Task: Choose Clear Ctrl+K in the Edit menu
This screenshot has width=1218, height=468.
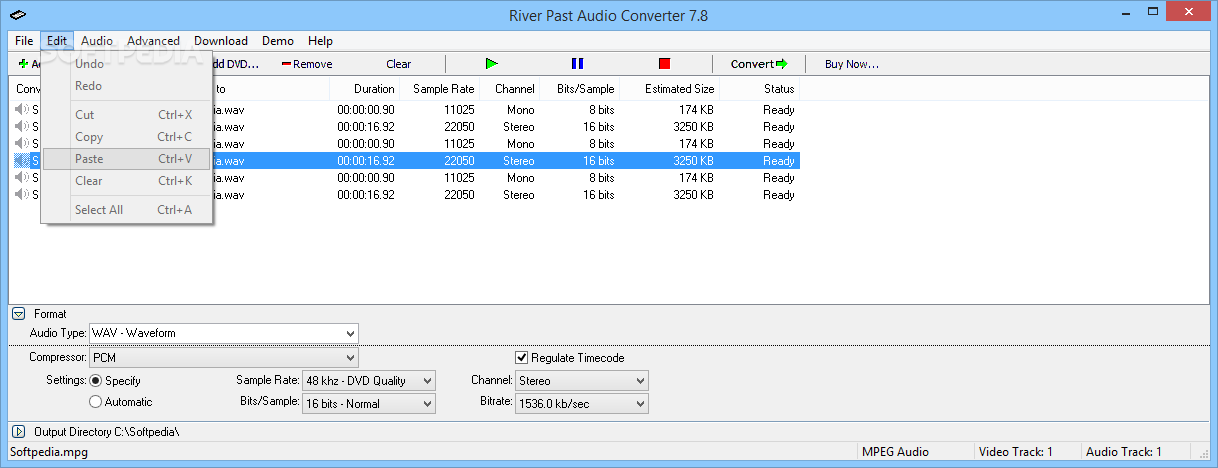Action: point(126,181)
